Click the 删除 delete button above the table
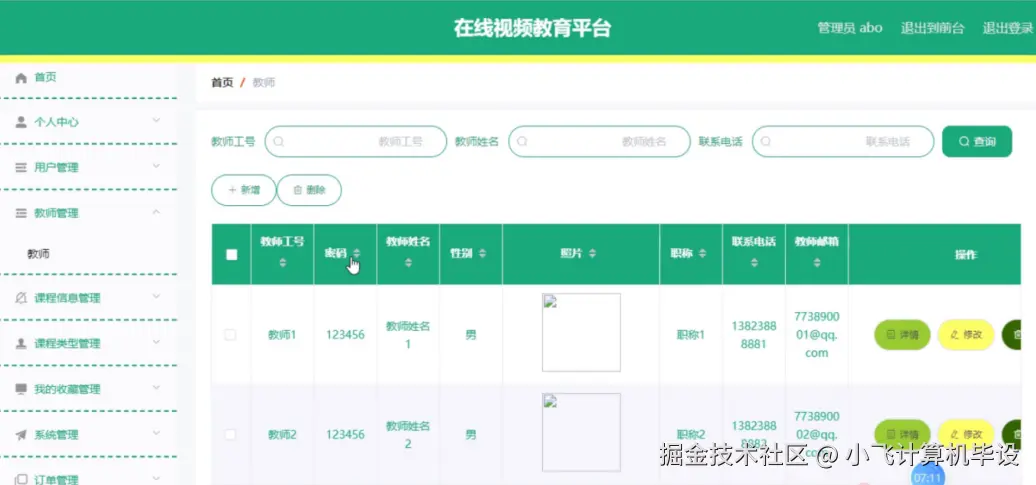Image resolution: width=1036 pixels, height=485 pixels. click(x=309, y=190)
